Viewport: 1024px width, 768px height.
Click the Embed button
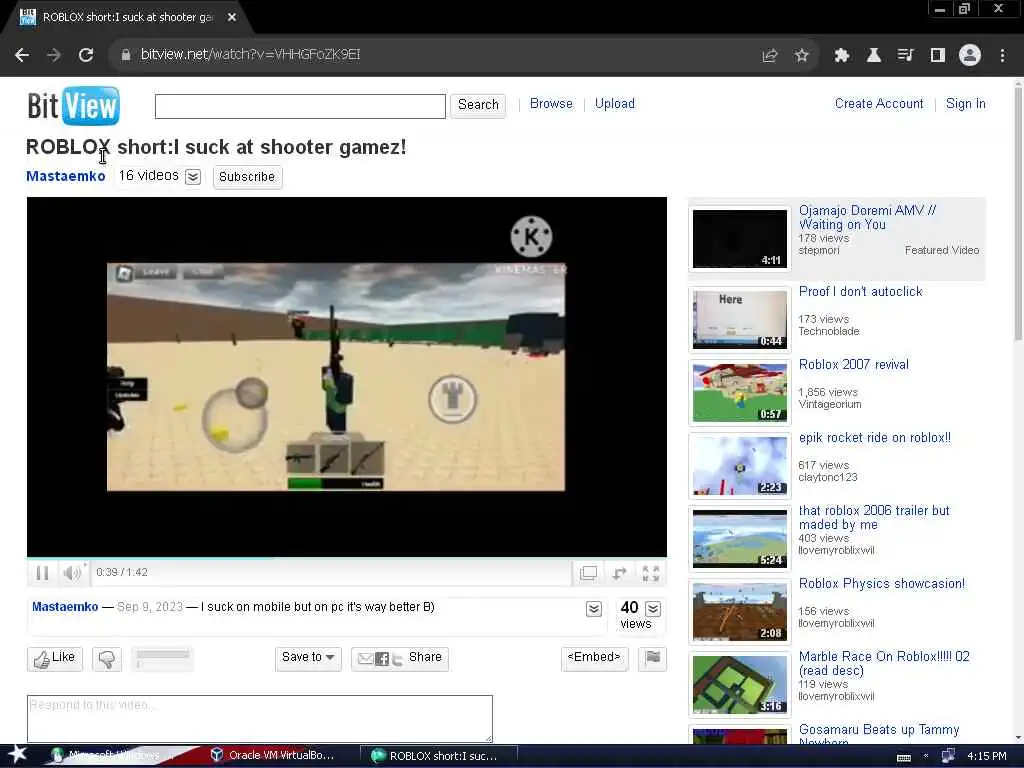click(x=594, y=658)
